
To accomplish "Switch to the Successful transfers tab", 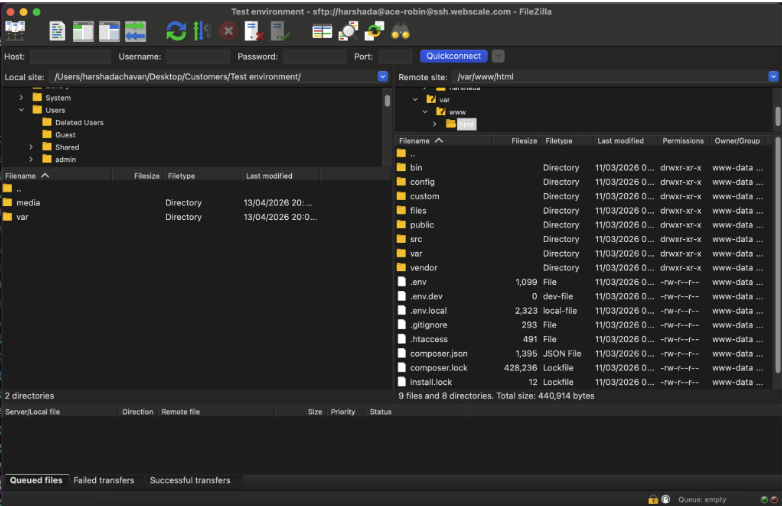I will [190, 480].
